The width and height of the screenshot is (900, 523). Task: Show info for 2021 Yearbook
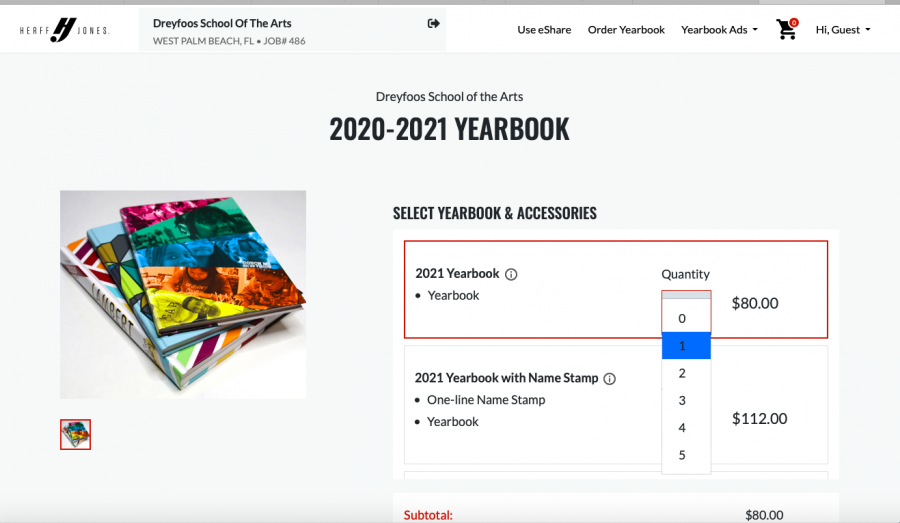click(511, 274)
